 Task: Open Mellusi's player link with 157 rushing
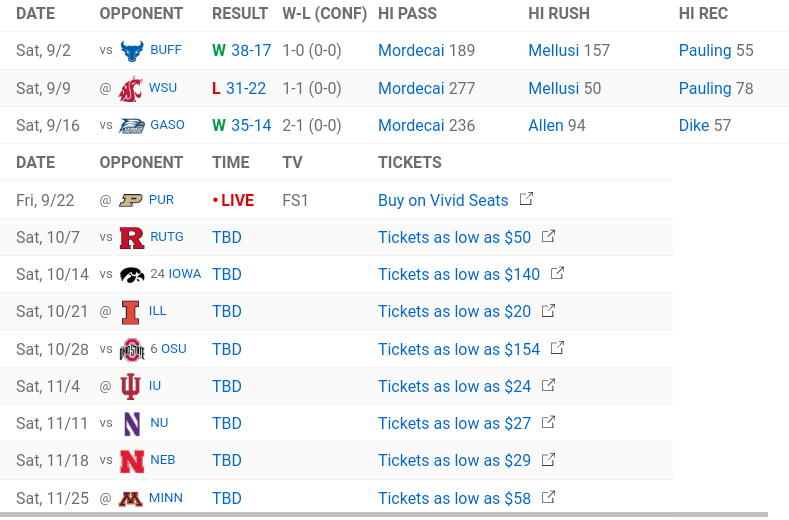554,50
